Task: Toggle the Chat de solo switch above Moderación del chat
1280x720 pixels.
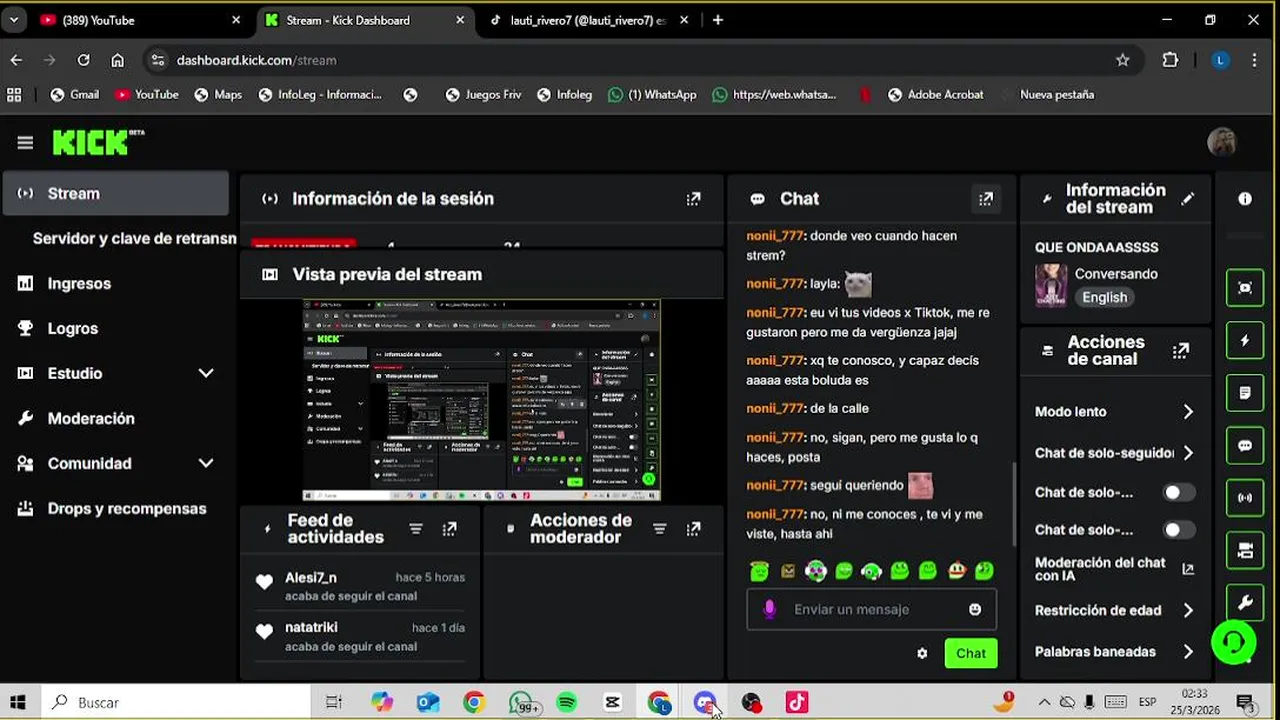Action: click(x=1179, y=530)
